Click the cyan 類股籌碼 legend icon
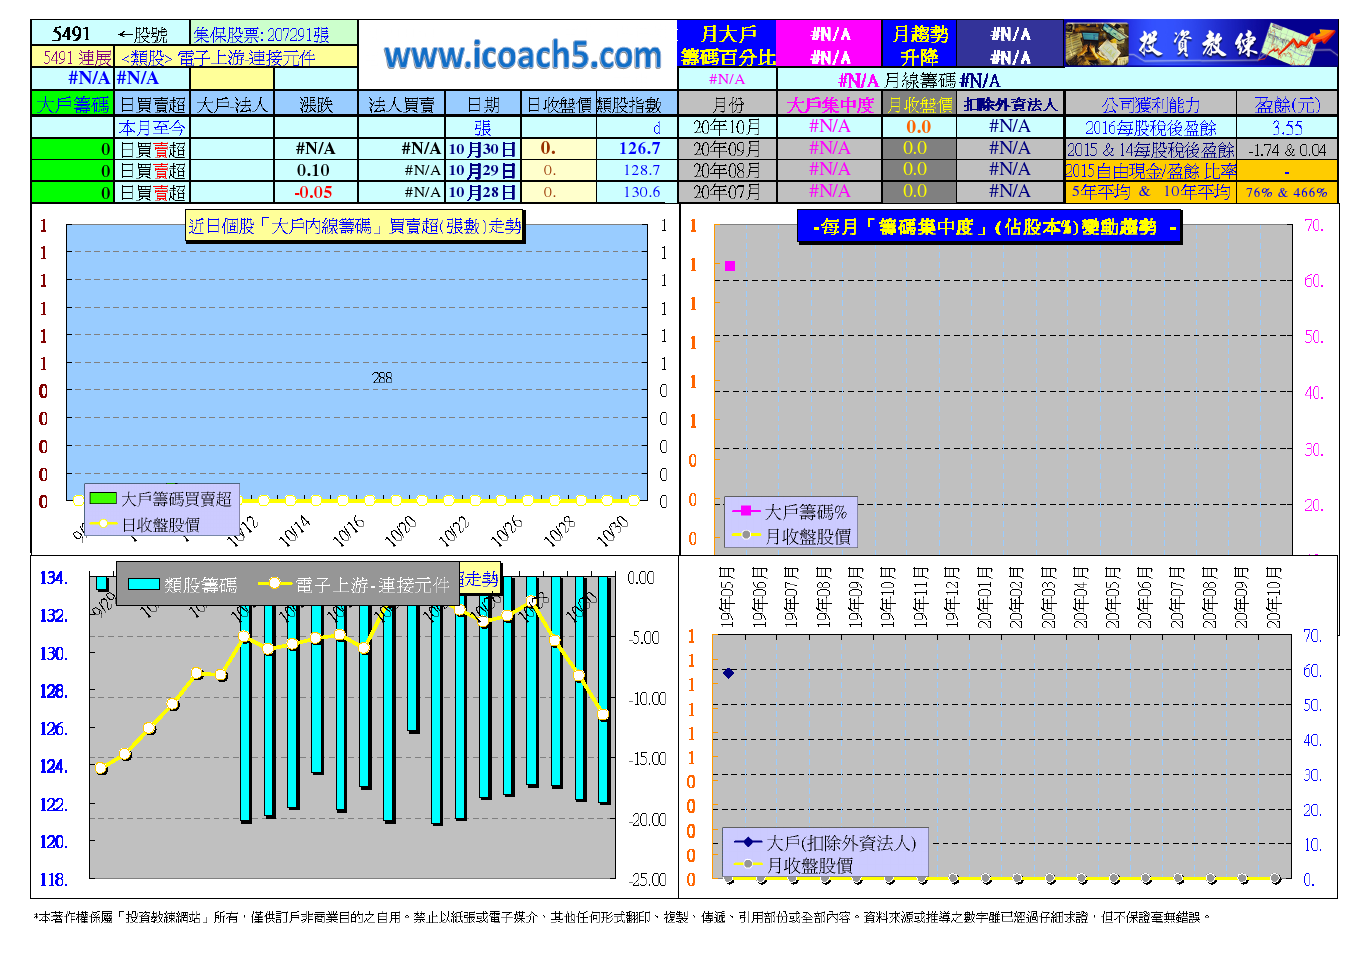Image resolution: width=1366 pixels, height=967 pixels. coord(144,585)
